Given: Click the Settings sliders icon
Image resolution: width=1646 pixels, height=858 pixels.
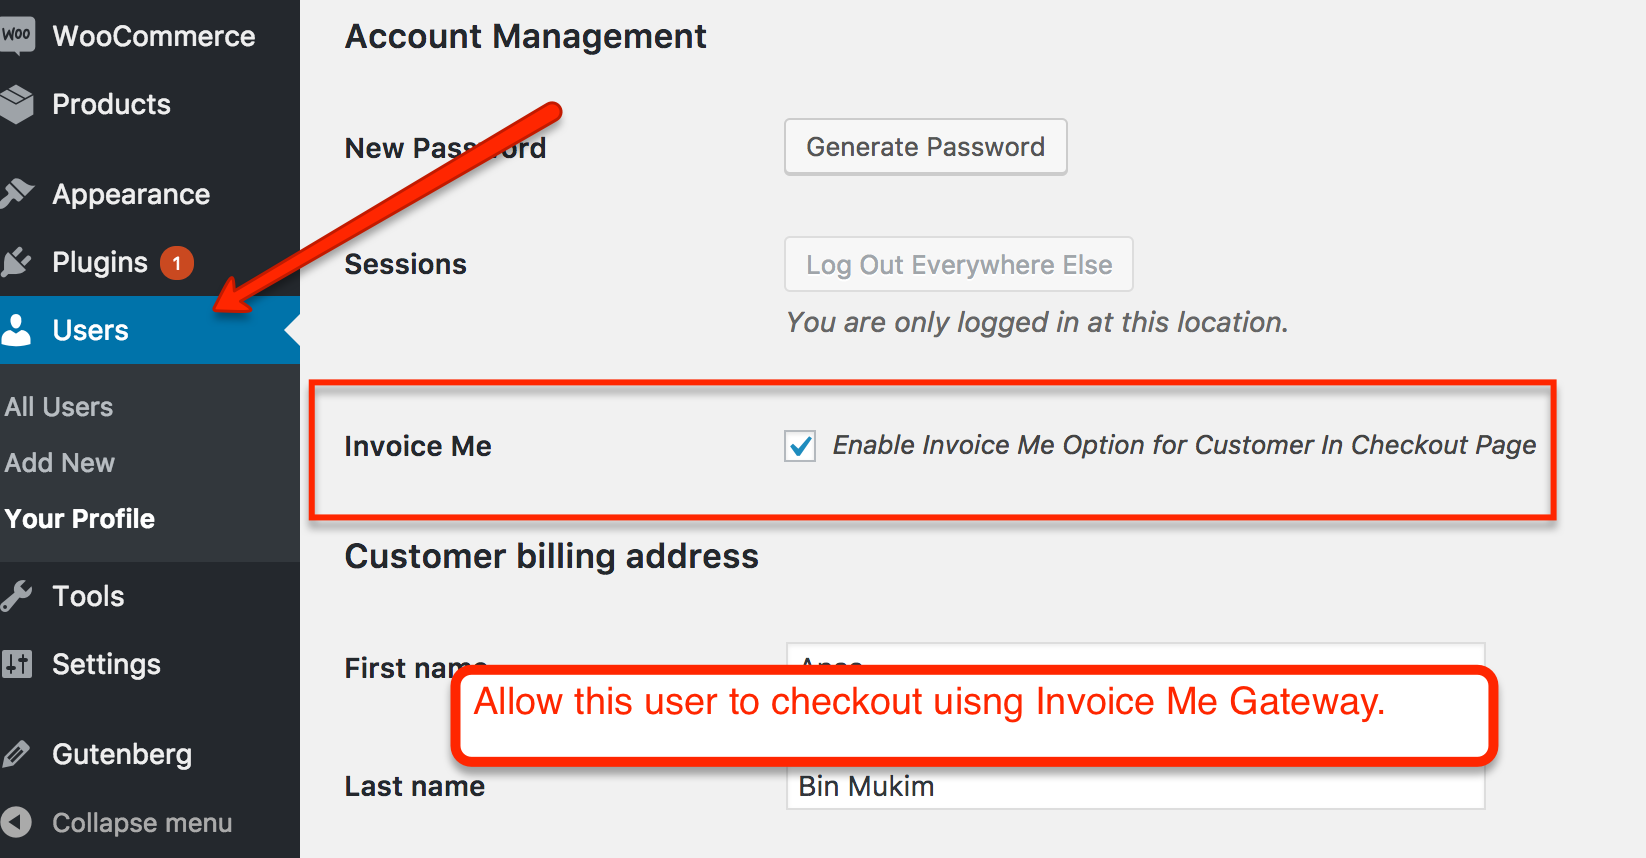Looking at the screenshot, I should pos(17,664).
